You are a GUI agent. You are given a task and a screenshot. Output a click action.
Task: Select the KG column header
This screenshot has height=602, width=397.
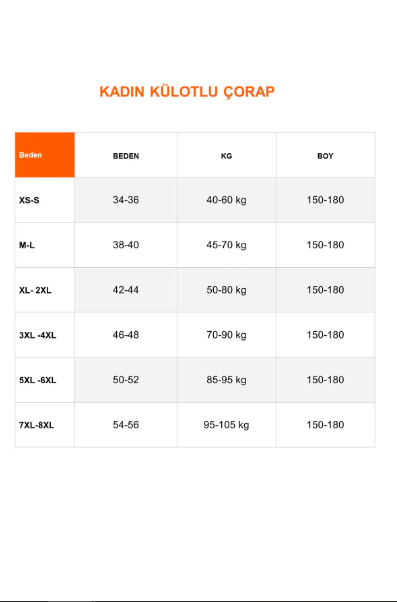coord(227,156)
